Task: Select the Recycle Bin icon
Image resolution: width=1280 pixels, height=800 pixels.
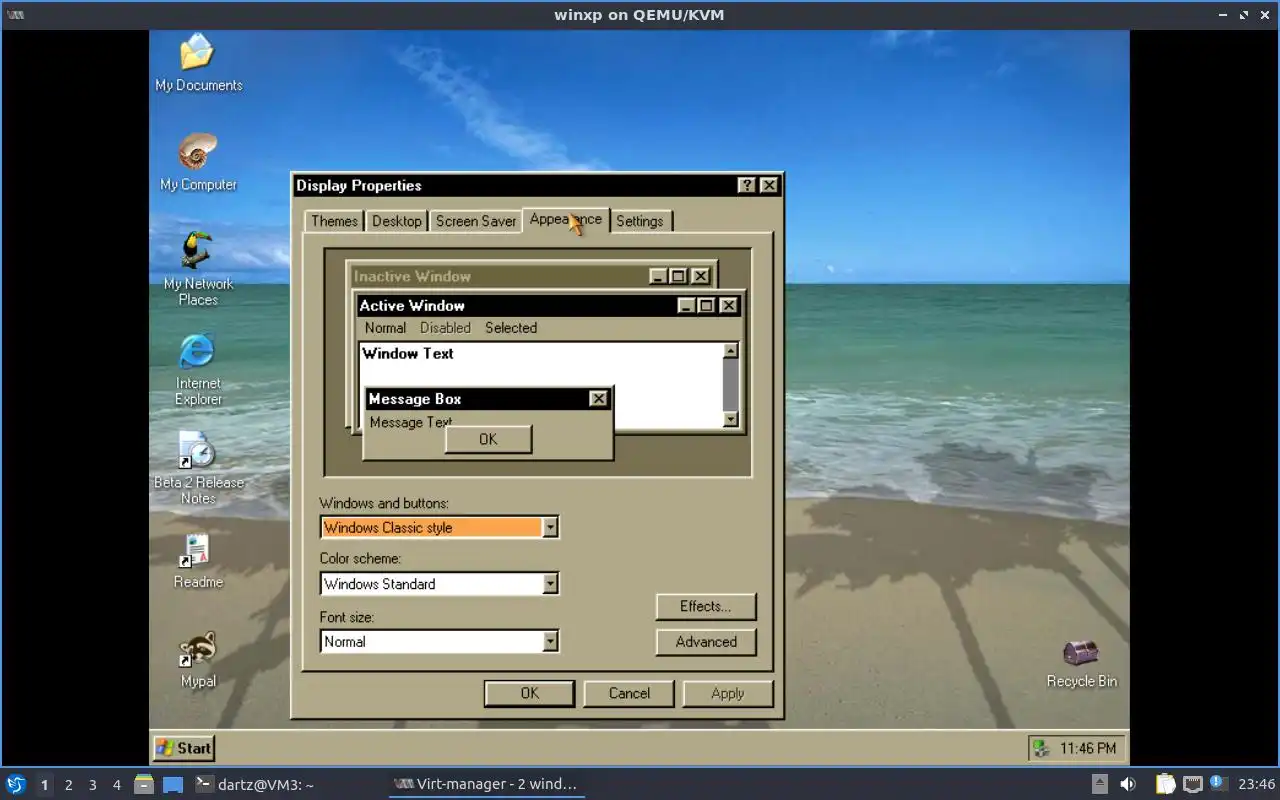Action: [1081, 663]
